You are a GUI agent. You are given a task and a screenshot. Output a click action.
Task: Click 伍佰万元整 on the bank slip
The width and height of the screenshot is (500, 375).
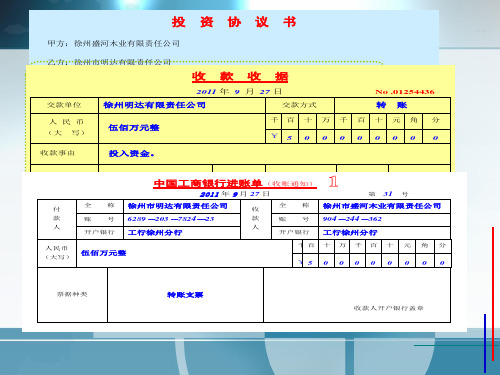point(104,253)
